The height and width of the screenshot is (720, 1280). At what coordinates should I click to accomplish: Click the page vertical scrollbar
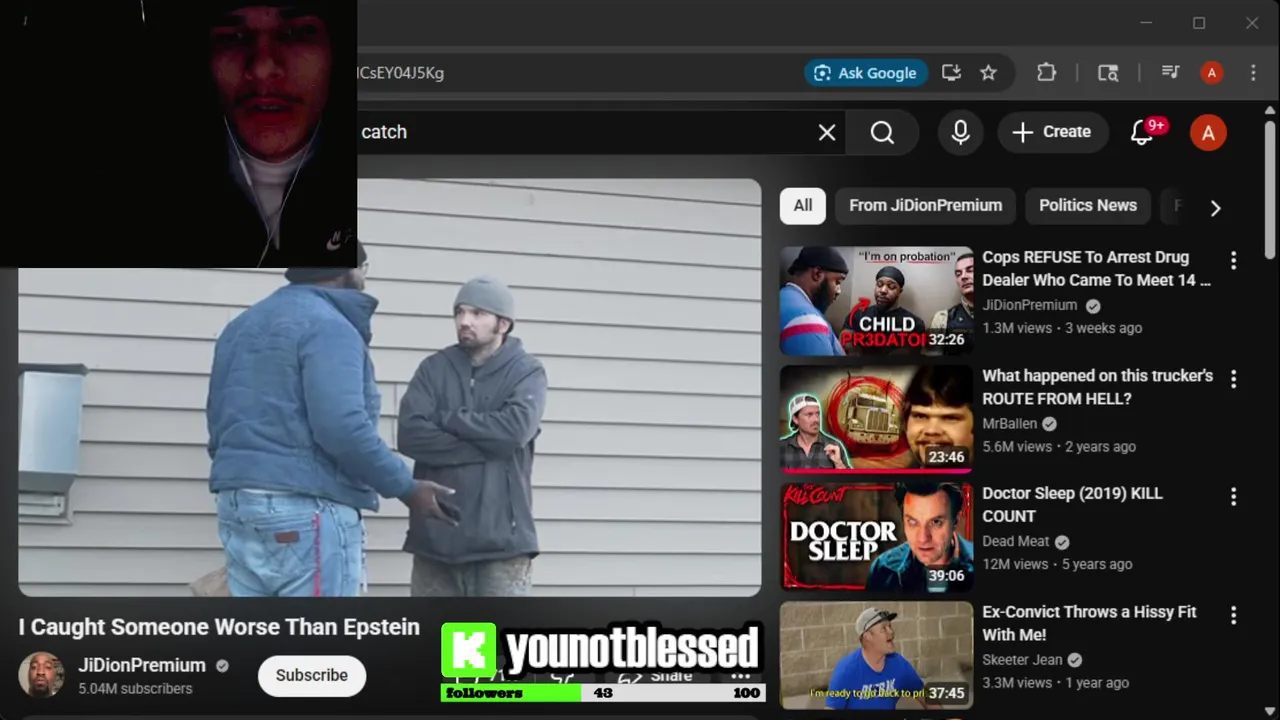click(1270, 190)
